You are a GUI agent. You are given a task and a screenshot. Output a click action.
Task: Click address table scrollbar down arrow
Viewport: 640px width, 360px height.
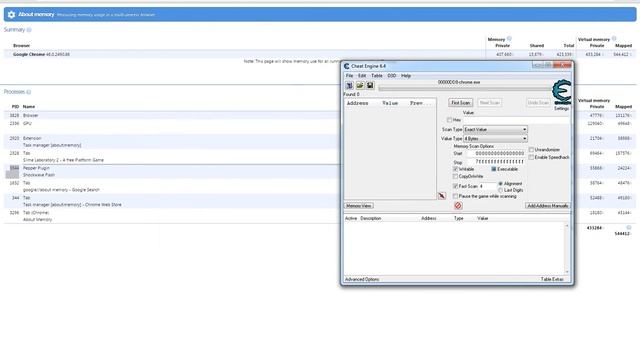[567, 272]
